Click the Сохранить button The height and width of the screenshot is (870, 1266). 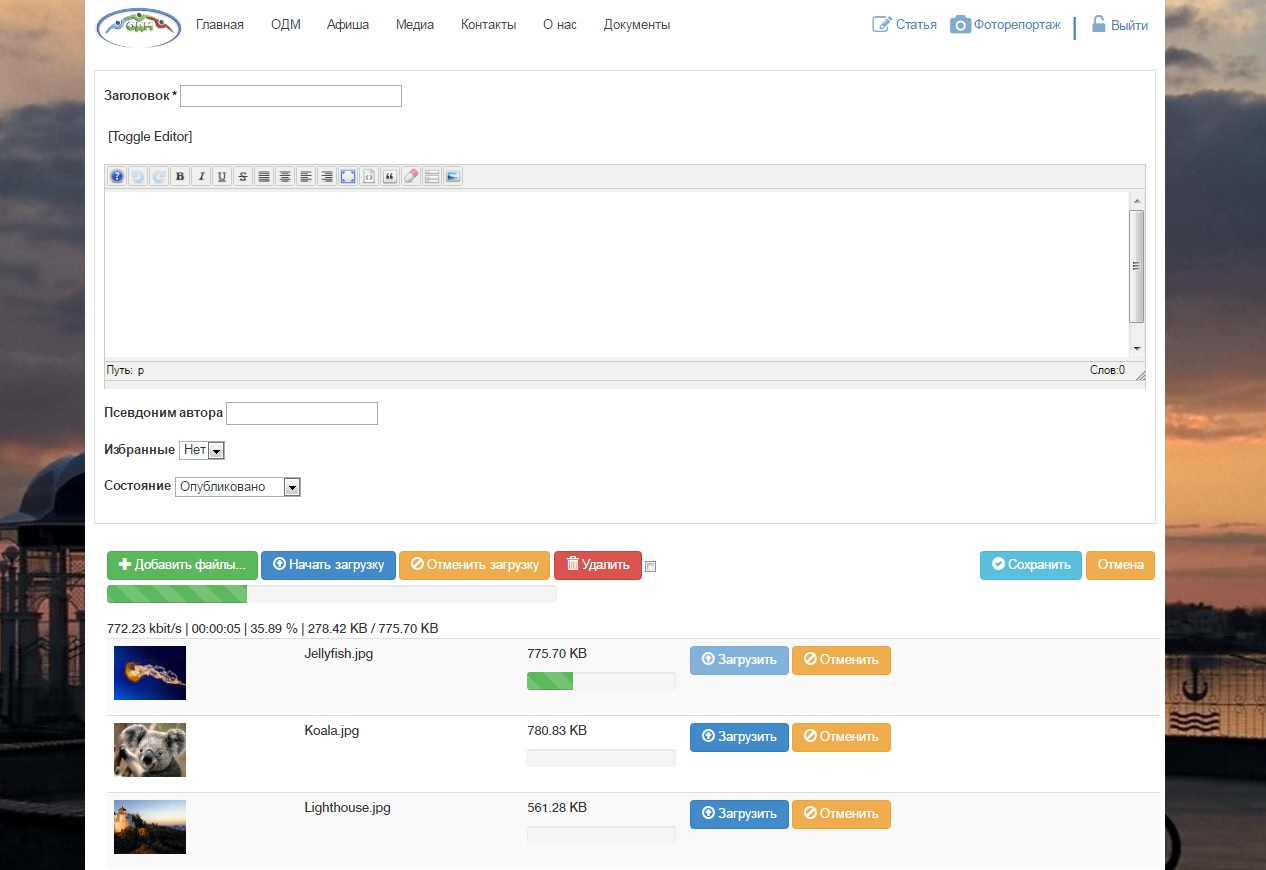point(1031,565)
